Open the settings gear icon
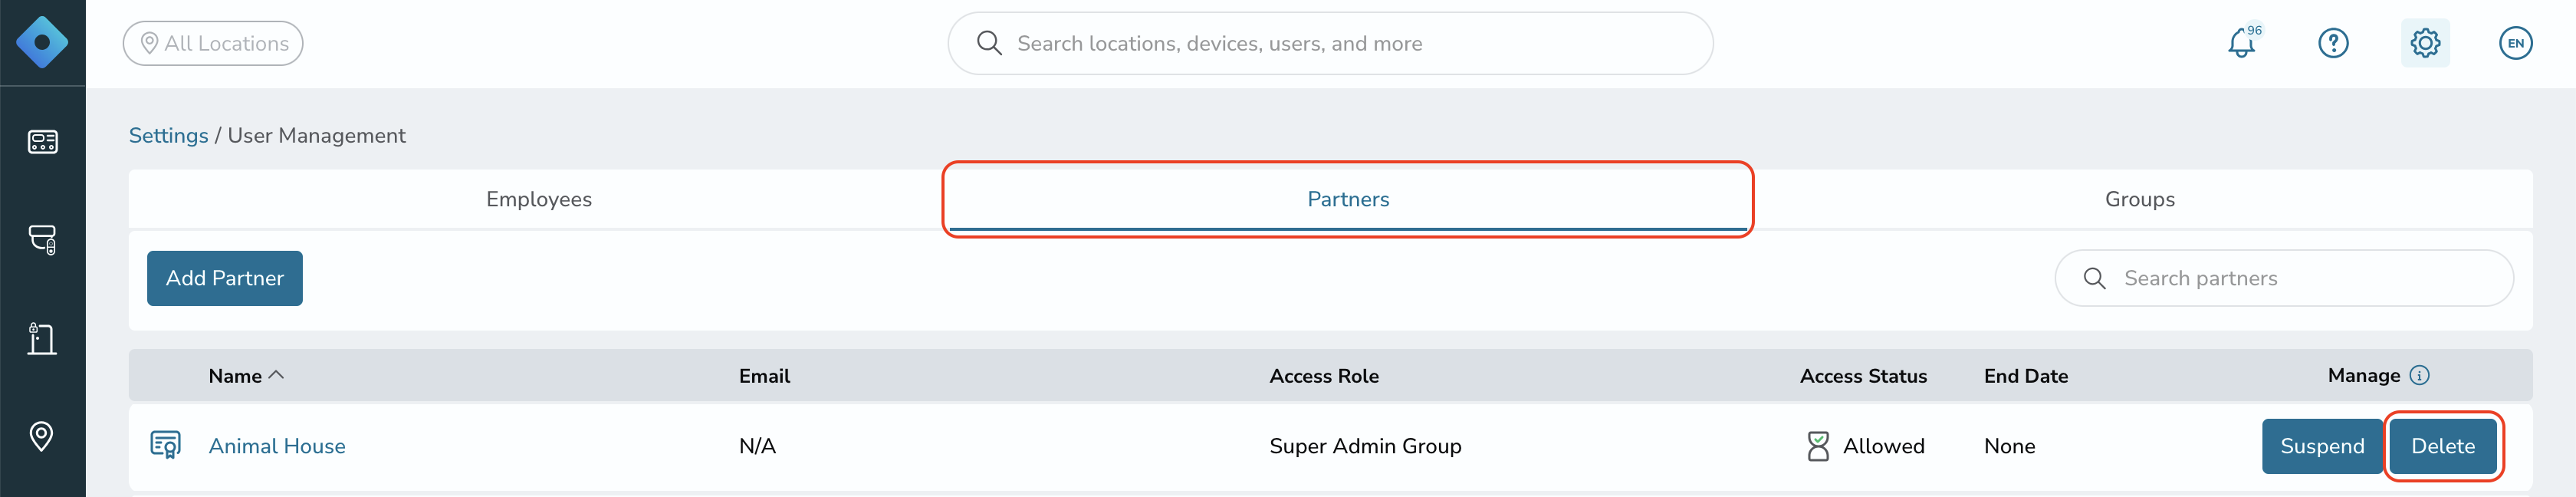This screenshot has height=497, width=2576. (x=2425, y=43)
